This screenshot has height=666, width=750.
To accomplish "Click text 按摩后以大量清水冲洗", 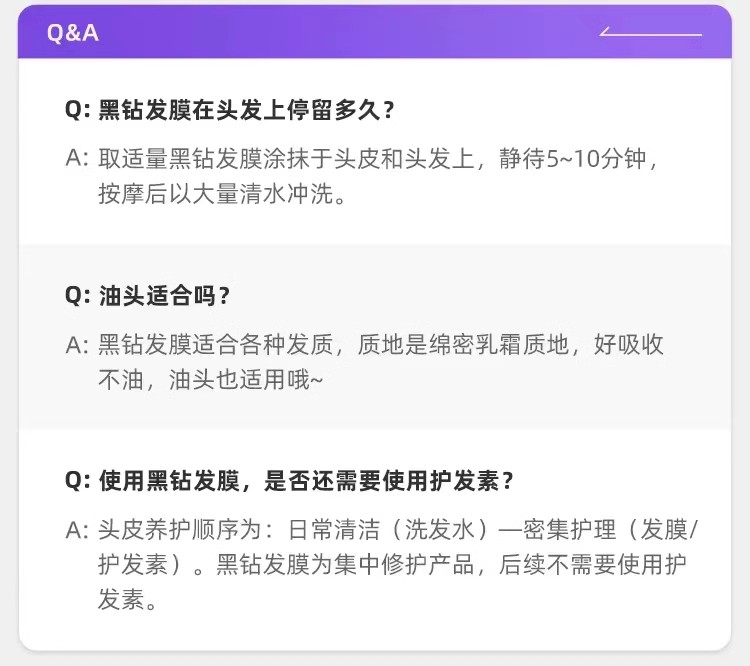I will (x=222, y=194).
